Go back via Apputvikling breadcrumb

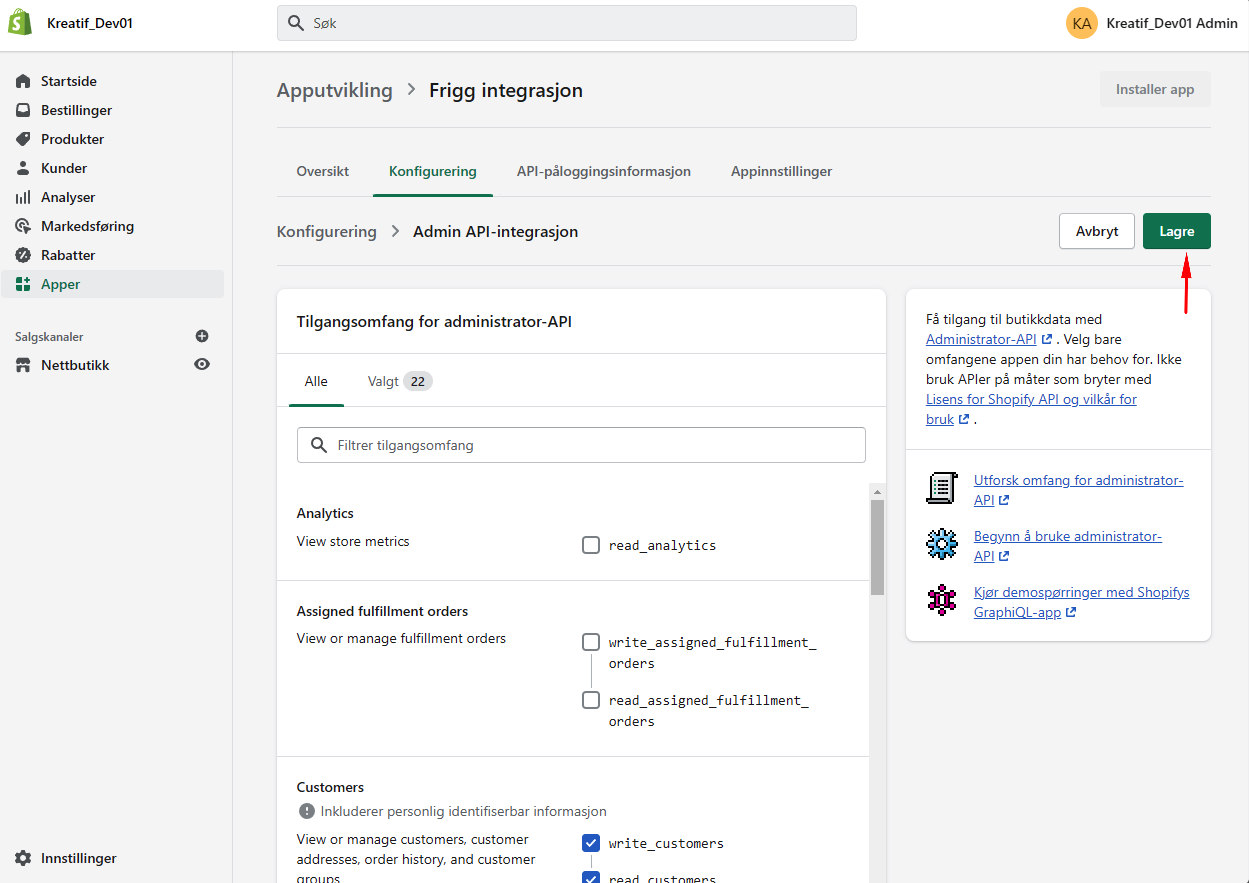point(335,90)
